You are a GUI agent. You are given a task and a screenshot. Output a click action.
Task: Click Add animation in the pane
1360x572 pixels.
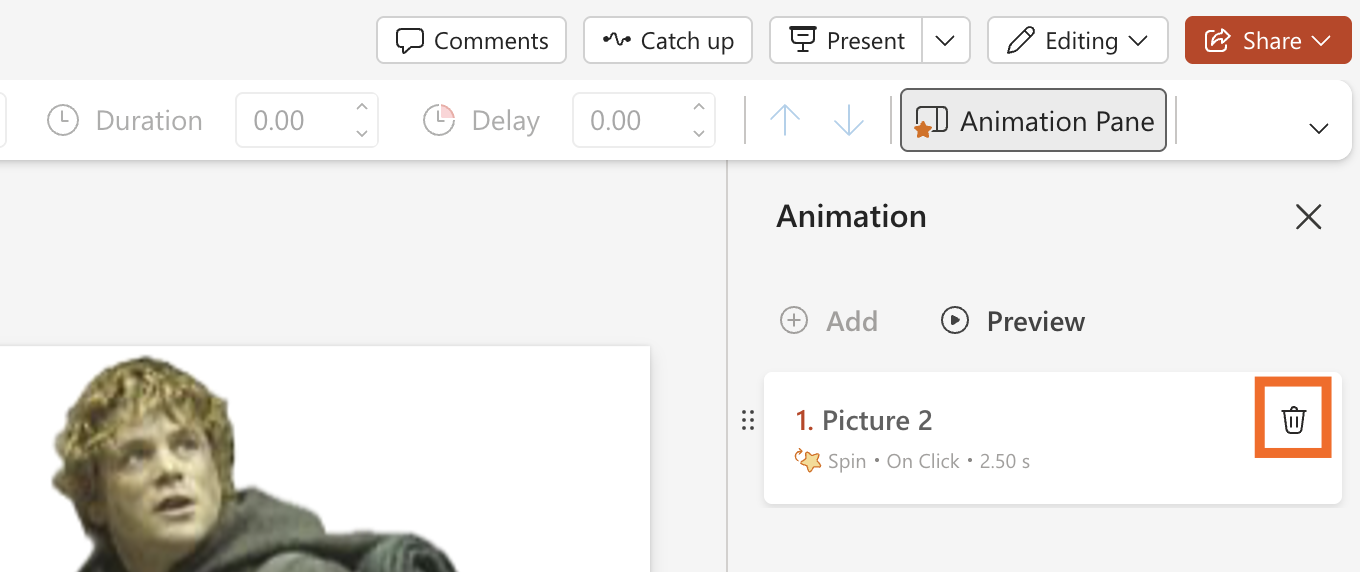tap(829, 321)
